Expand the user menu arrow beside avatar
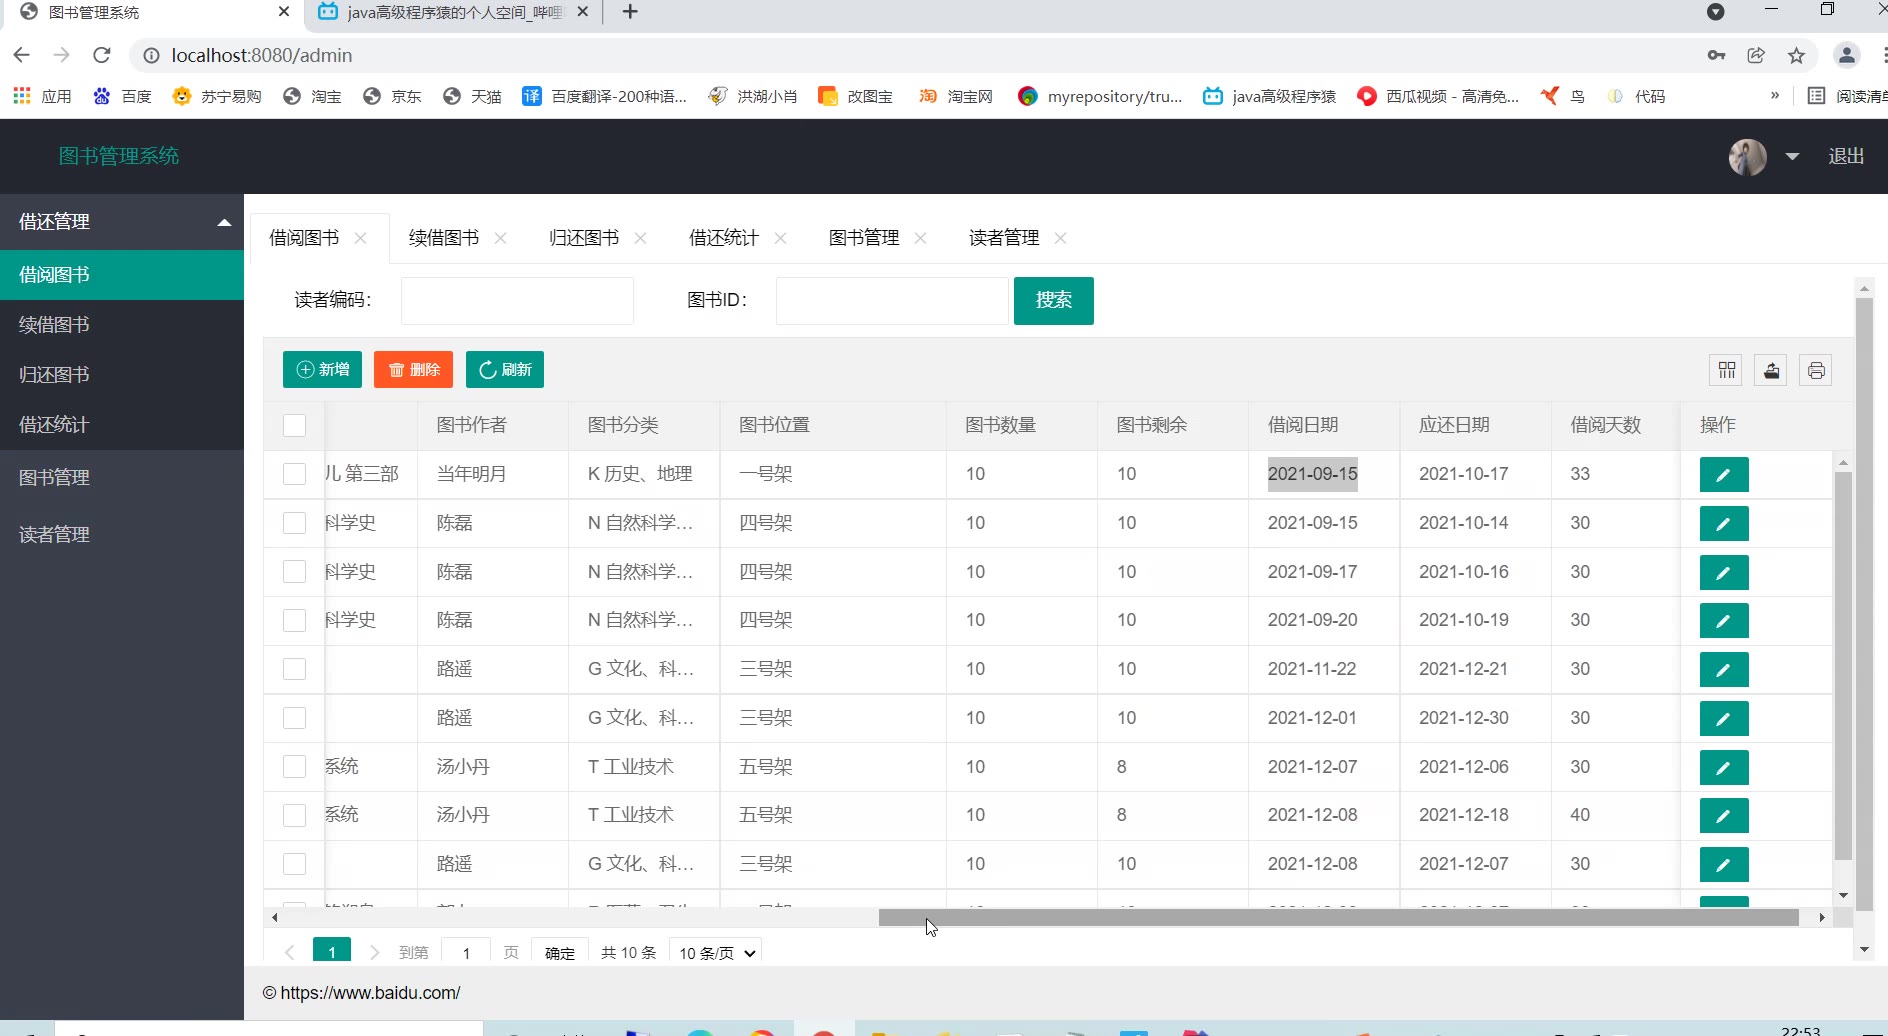 point(1792,157)
